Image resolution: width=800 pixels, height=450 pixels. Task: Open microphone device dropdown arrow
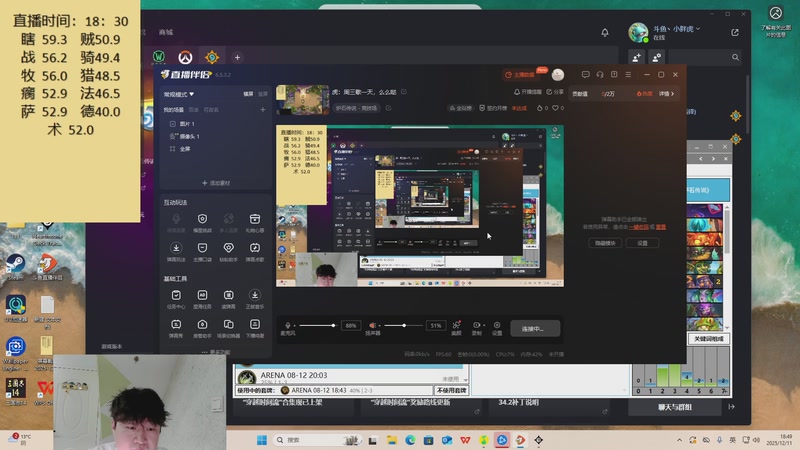[x=294, y=326]
